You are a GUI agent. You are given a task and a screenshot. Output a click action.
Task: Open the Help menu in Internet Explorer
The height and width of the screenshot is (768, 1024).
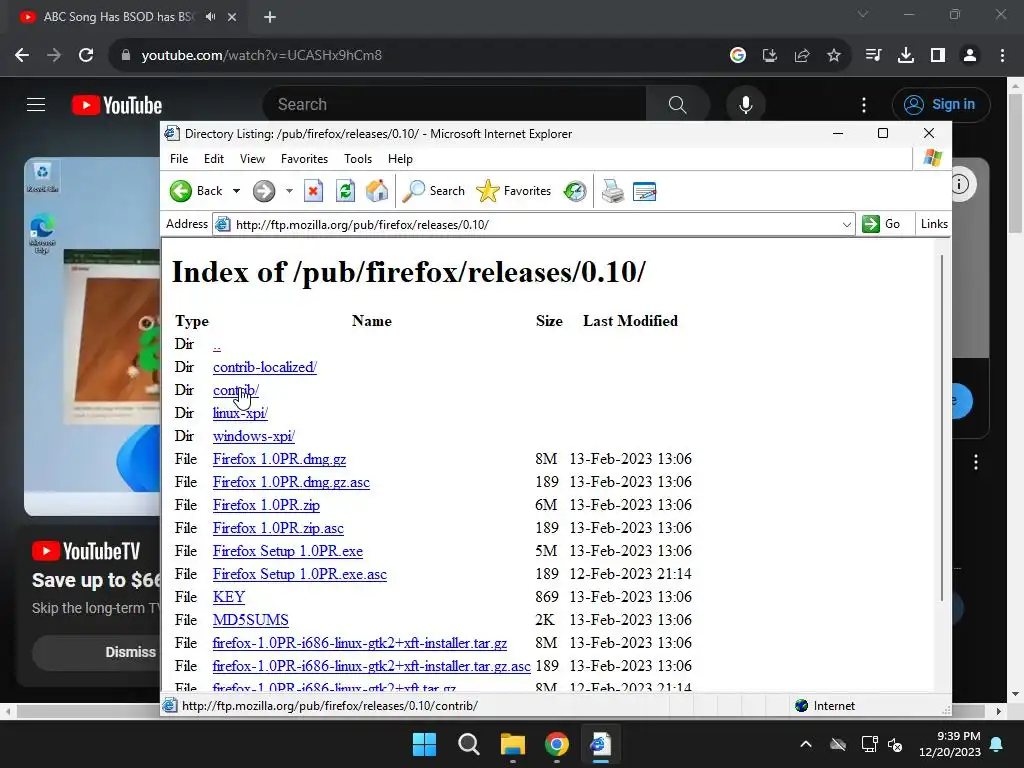pos(400,159)
